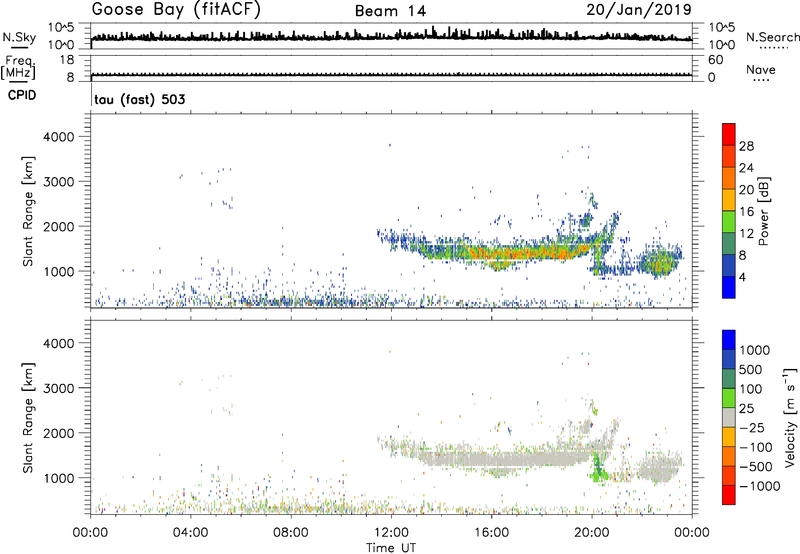Click the 16:00 time tick label
This screenshot has width=800, height=554.
[x=491, y=533]
